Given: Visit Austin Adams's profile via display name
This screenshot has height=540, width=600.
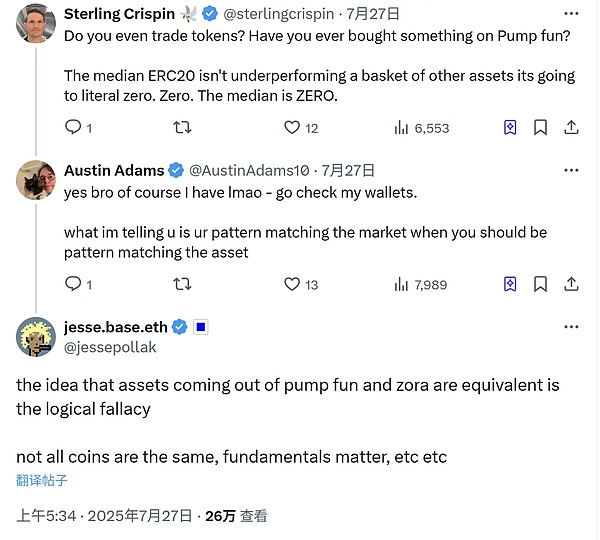Looking at the screenshot, I should click(x=113, y=170).
